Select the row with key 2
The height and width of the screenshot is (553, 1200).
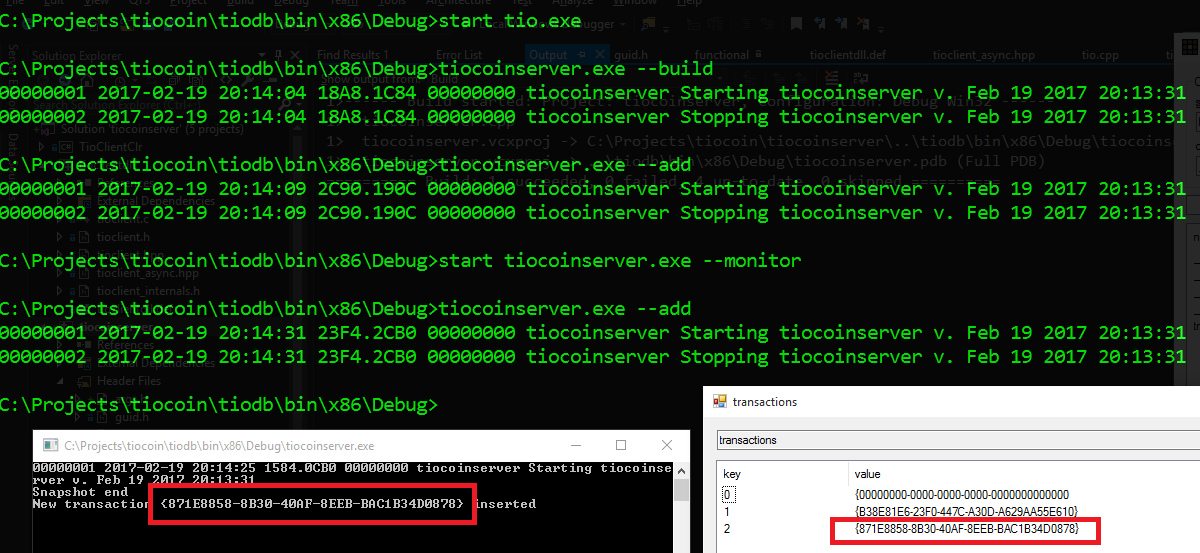tap(728, 528)
